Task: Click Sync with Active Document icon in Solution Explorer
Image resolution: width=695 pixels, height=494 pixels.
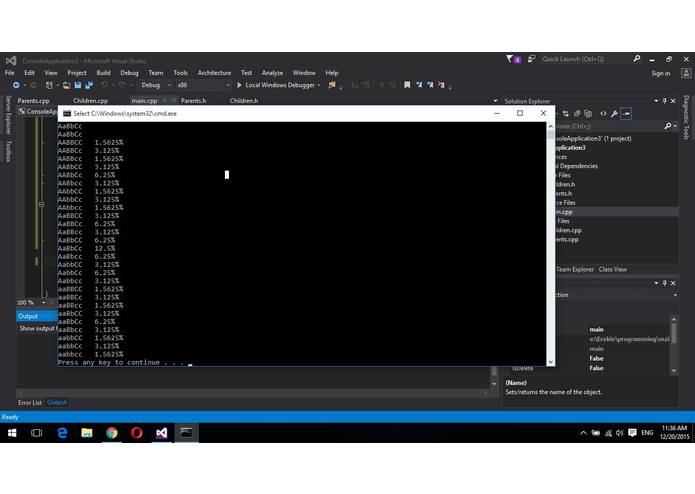Action: coord(566,114)
